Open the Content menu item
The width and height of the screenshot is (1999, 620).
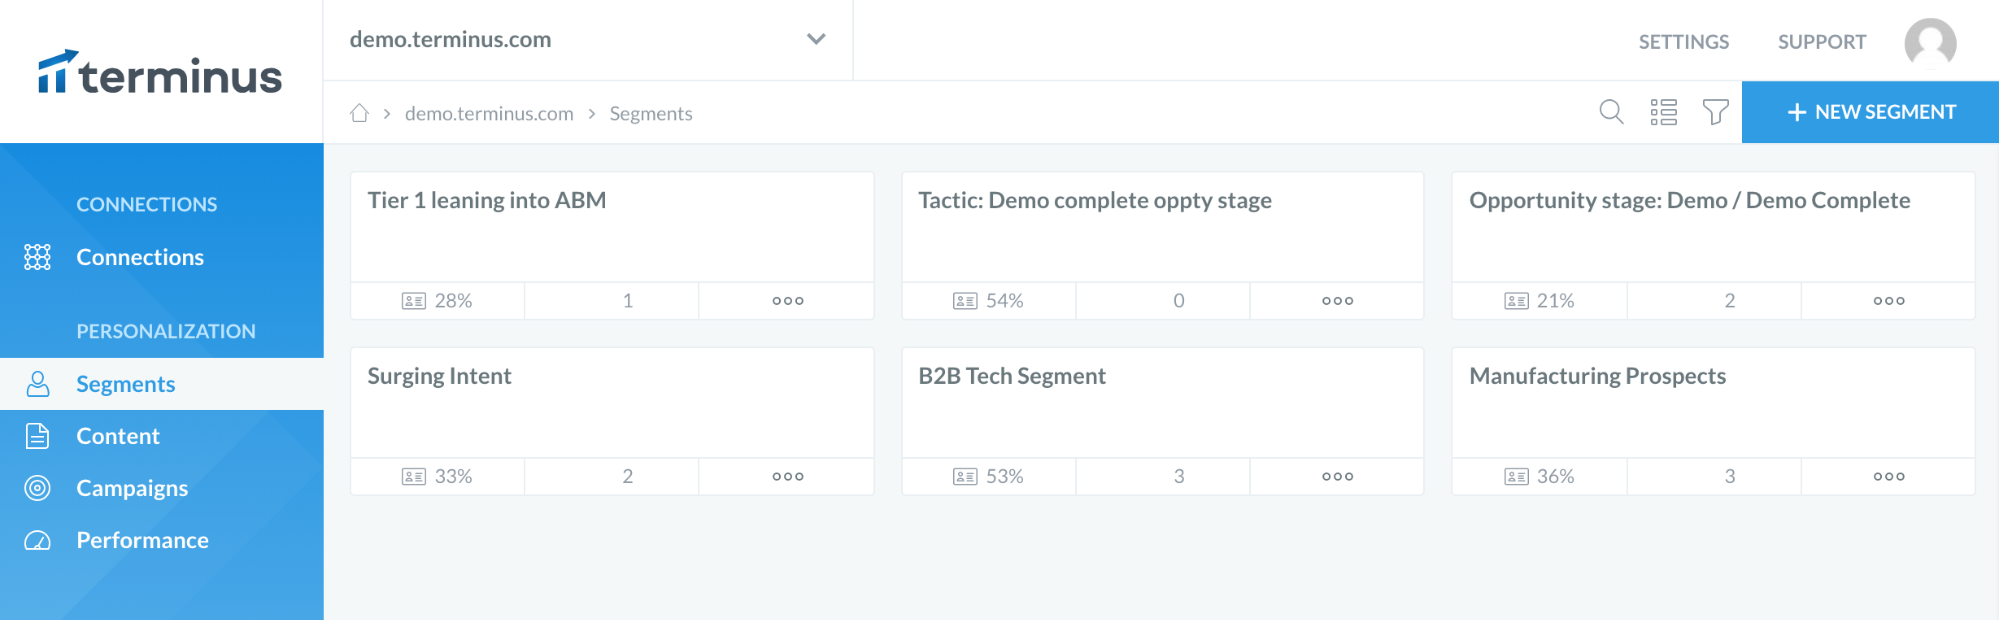click(x=118, y=436)
